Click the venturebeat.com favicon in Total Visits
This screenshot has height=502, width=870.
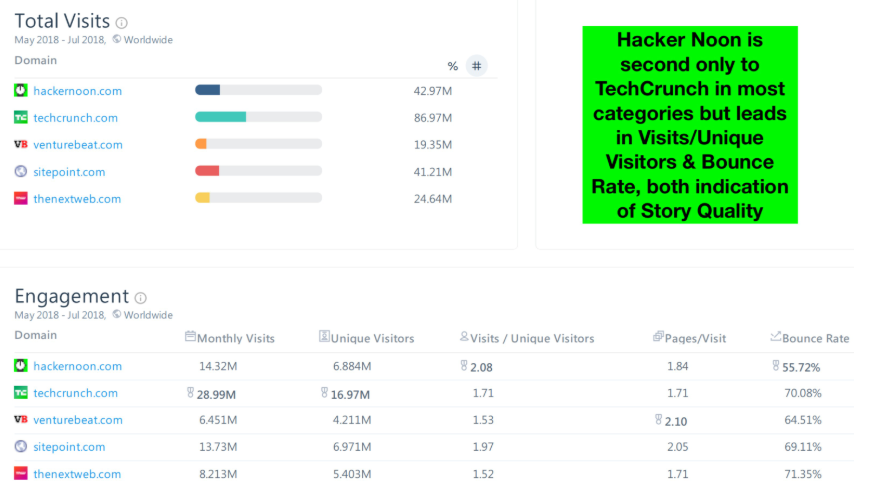(21, 144)
